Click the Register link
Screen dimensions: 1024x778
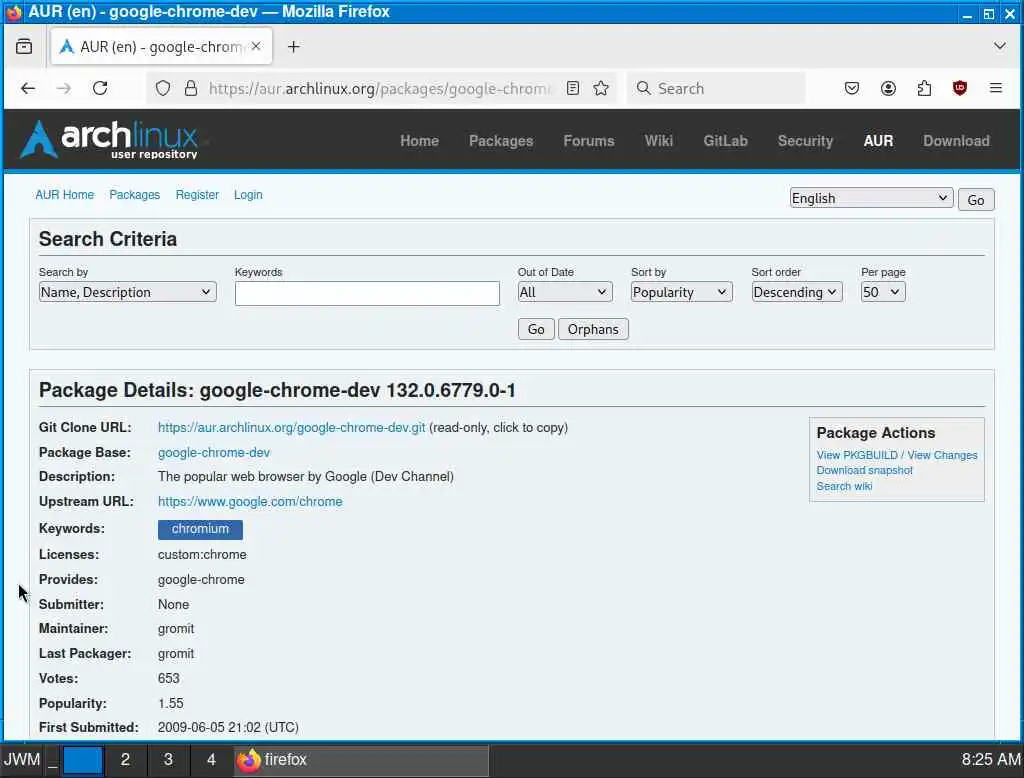coord(197,195)
